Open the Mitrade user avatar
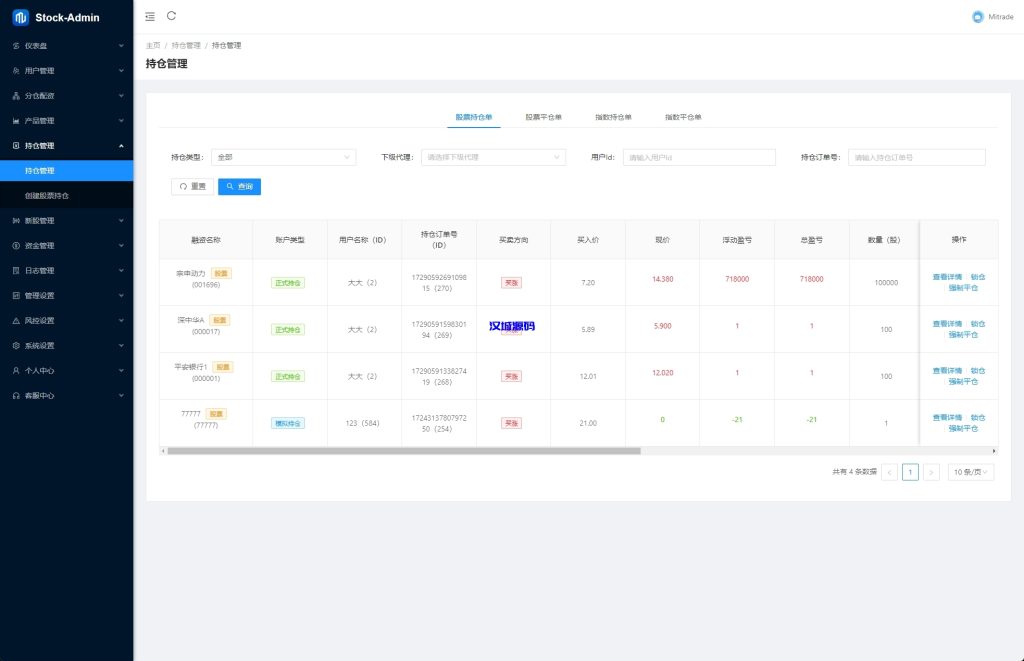 (977, 17)
